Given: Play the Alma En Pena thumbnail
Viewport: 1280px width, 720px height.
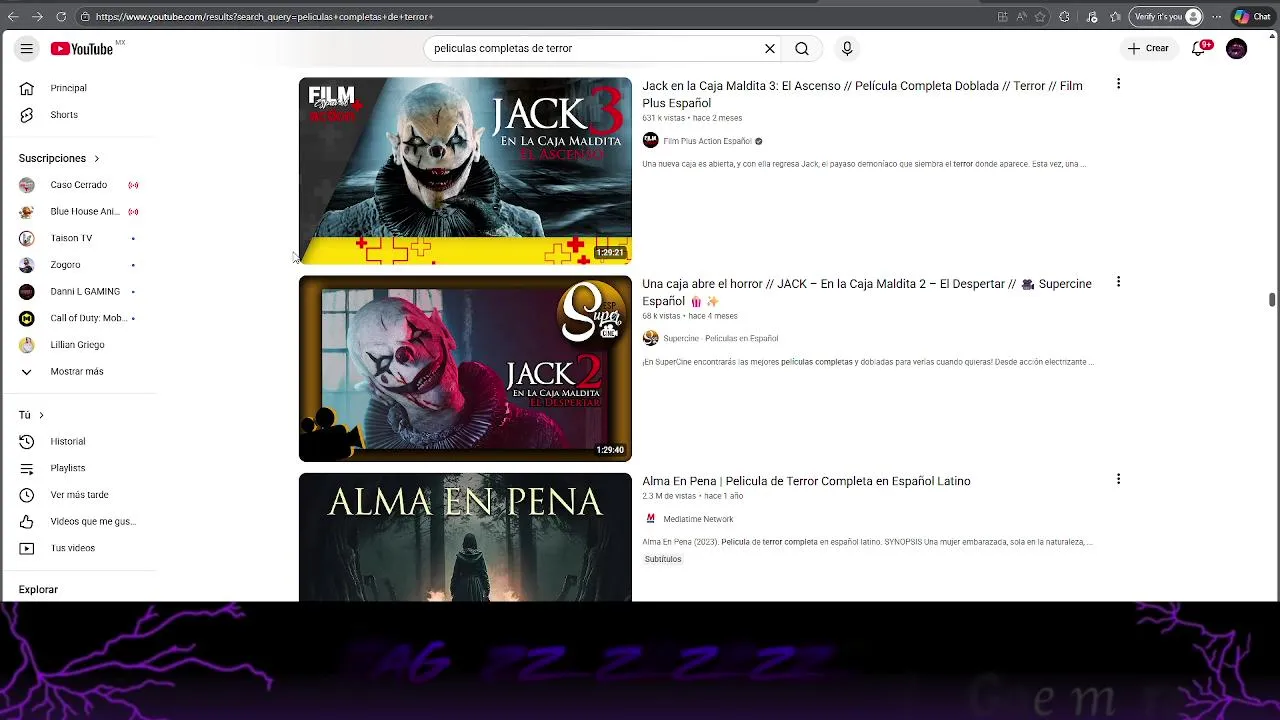Looking at the screenshot, I should [x=465, y=537].
